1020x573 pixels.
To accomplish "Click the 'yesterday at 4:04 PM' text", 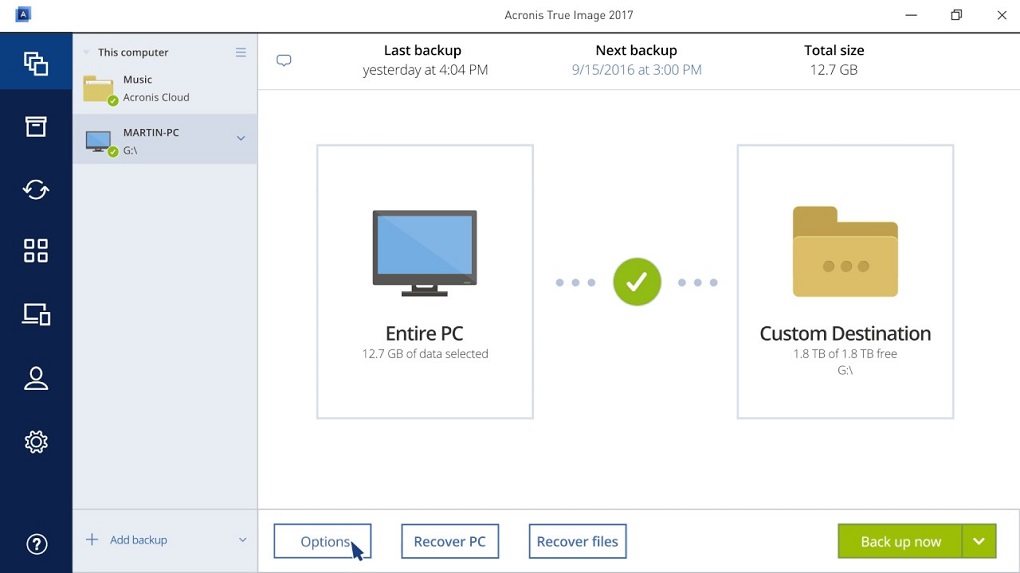I will point(425,70).
